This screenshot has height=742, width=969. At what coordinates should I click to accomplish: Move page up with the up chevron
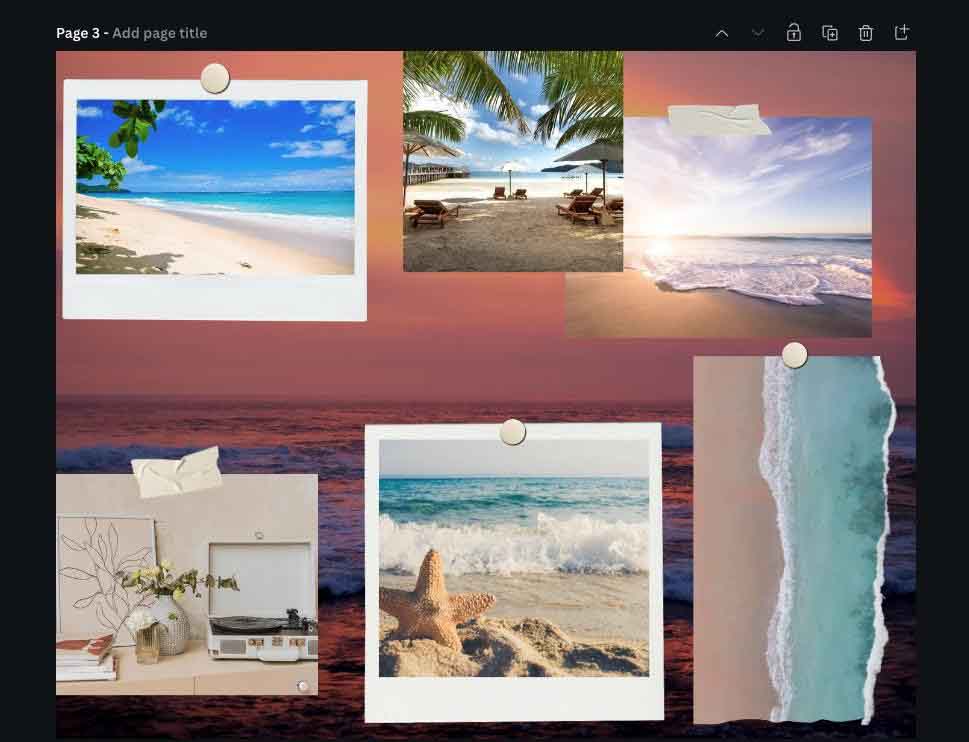(x=722, y=33)
